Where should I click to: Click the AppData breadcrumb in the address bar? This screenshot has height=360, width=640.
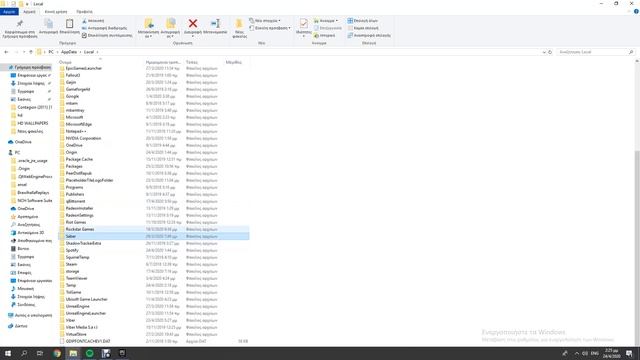pos(69,52)
